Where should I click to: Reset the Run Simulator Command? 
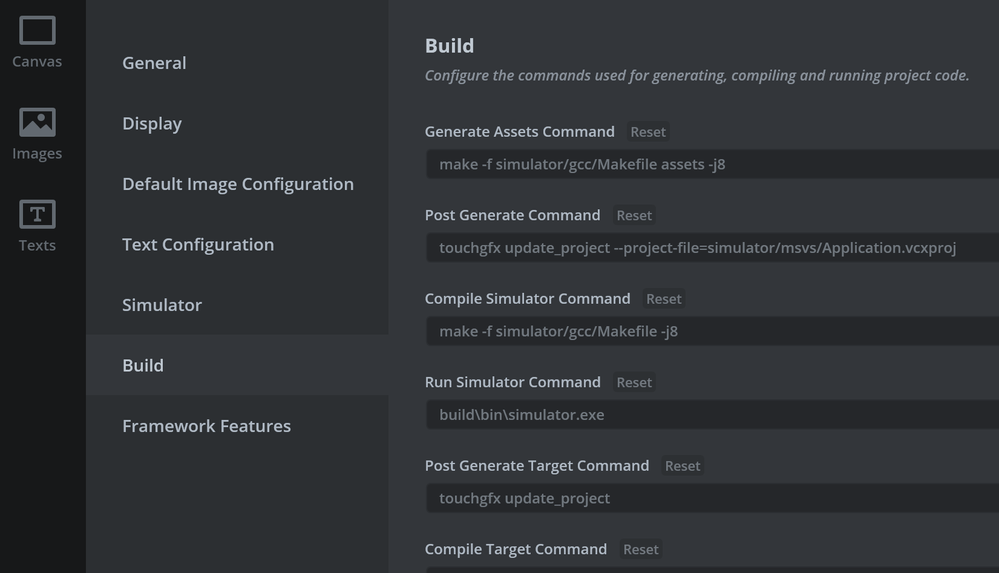(x=634, y=382)
